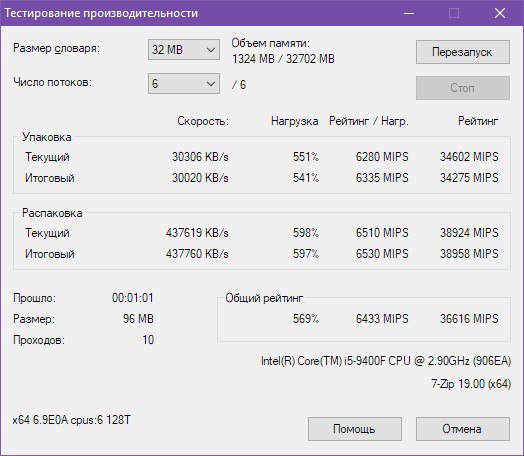Click the Число потоков label
Screen dimensions: 524x456
[52, 82]
